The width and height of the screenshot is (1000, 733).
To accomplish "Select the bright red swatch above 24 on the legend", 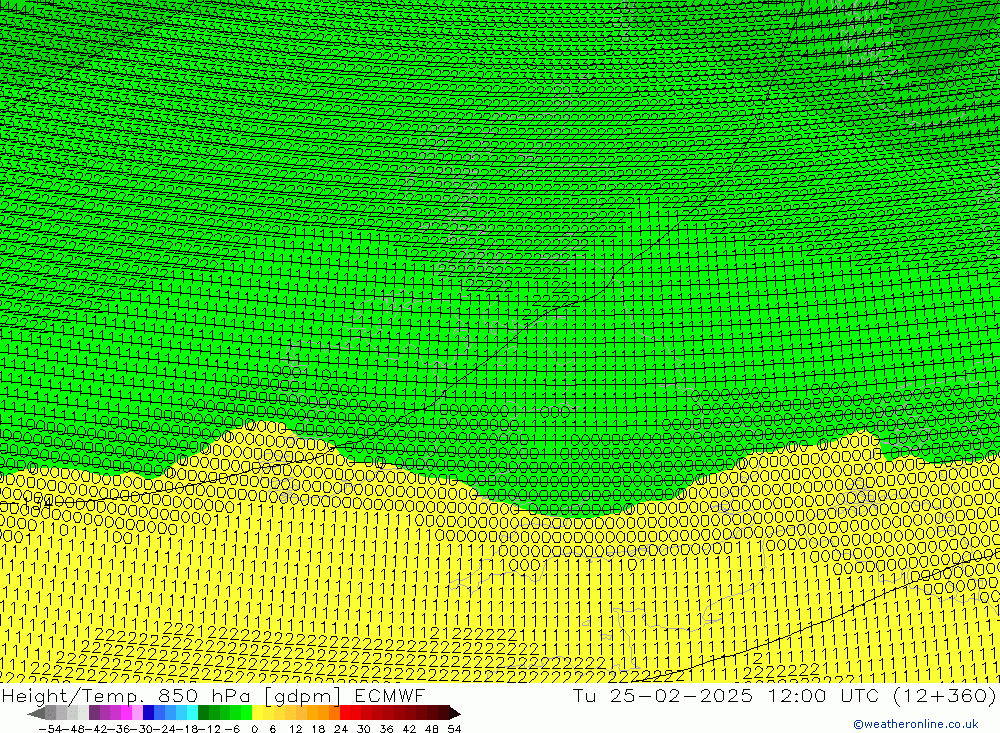I will 345,713.
